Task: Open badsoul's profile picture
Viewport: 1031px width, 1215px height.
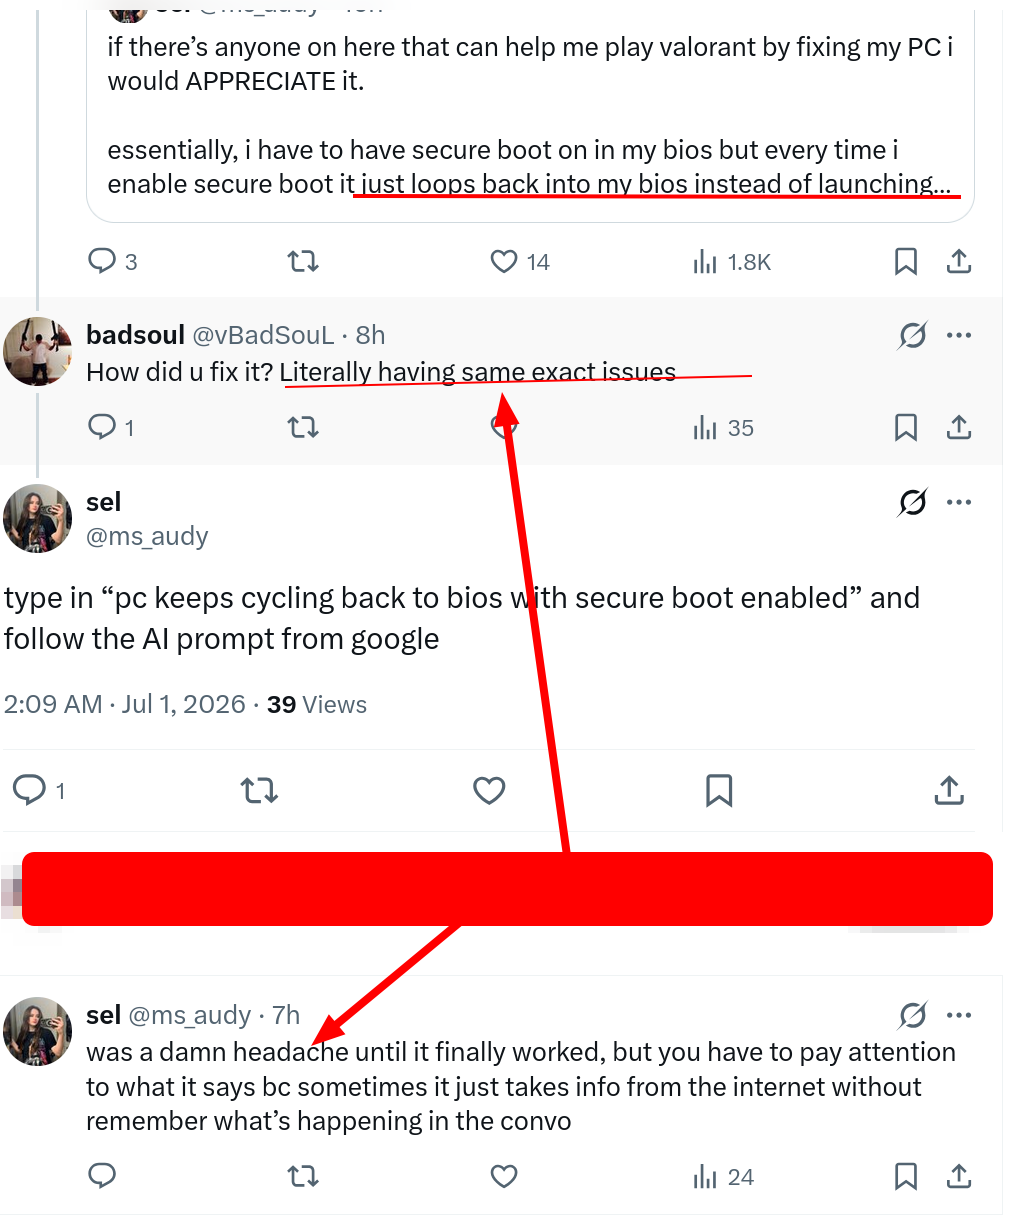Action: click(x=38, y=351)
